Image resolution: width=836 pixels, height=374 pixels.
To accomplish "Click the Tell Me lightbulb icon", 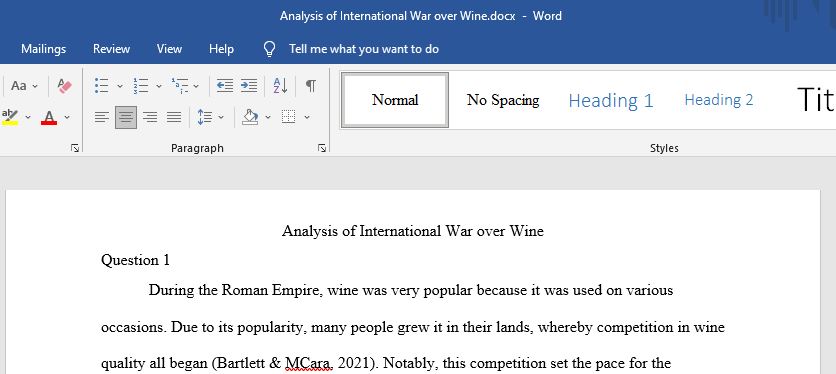I will click(x=270, y=50).
